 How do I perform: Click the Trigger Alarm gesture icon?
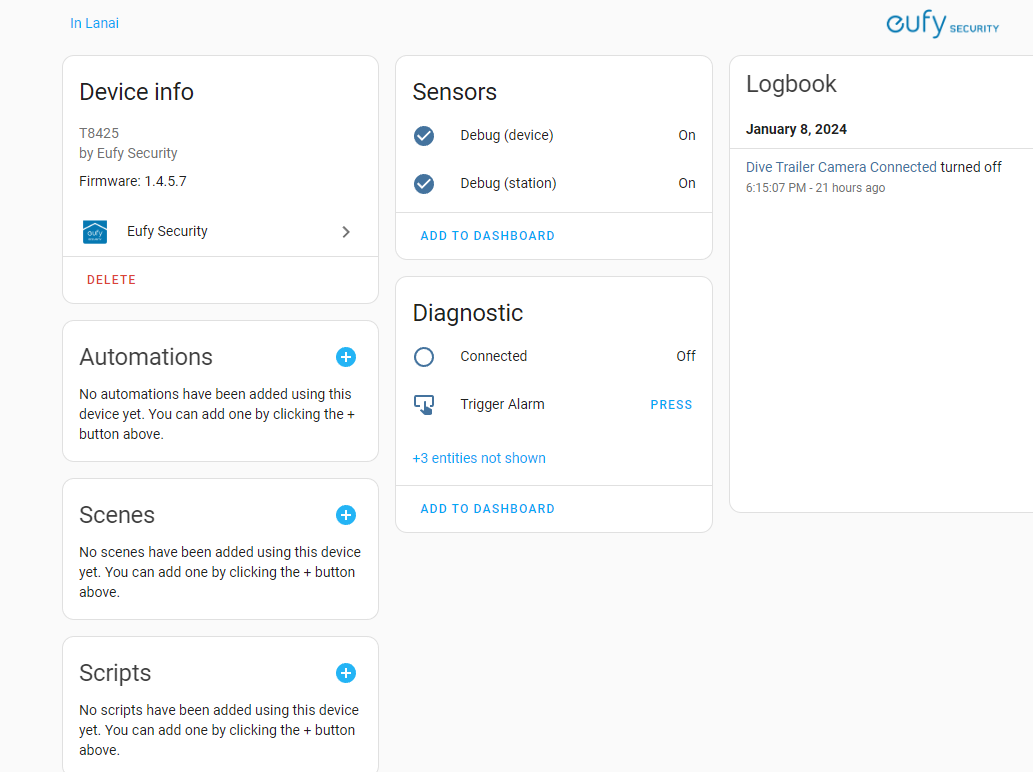pyautogui.click(x=424, y=404)
